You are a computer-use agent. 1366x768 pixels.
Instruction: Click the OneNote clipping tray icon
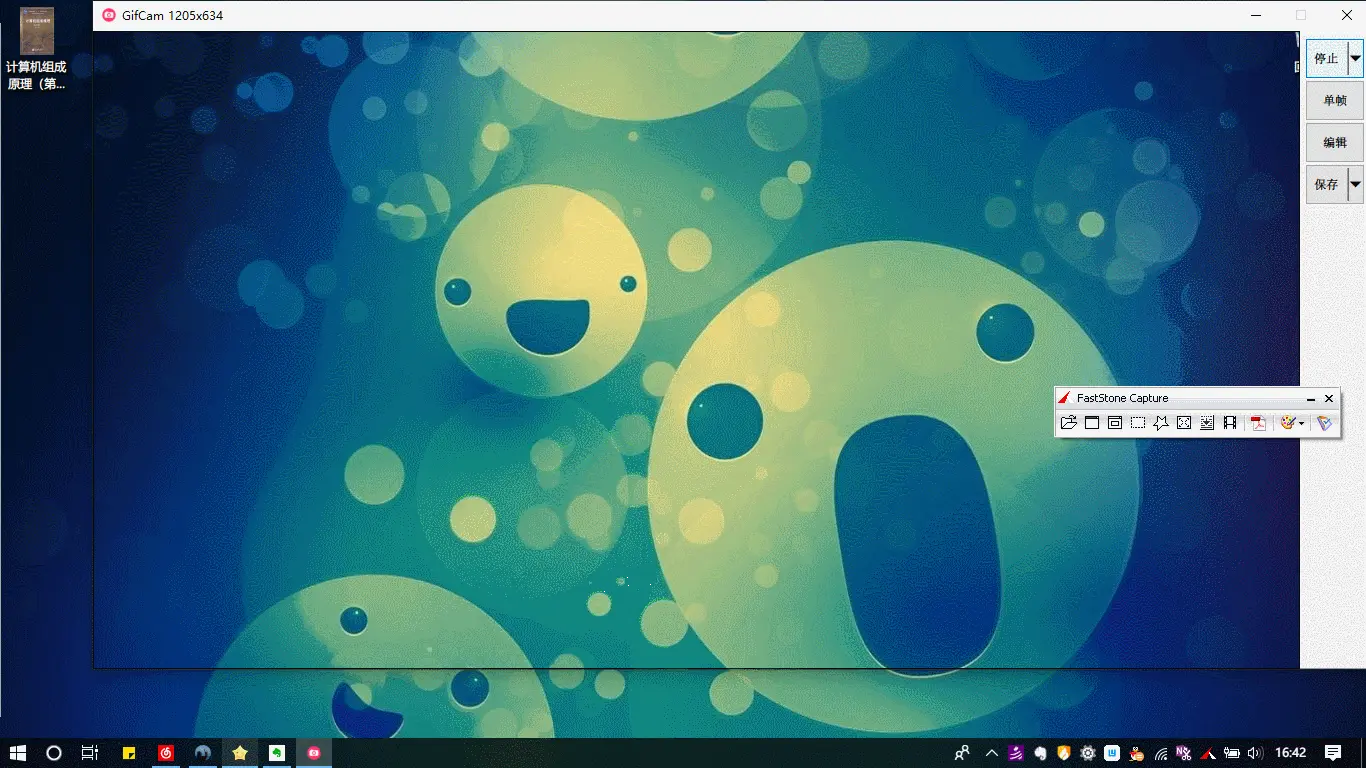(x=1184, y=753)
